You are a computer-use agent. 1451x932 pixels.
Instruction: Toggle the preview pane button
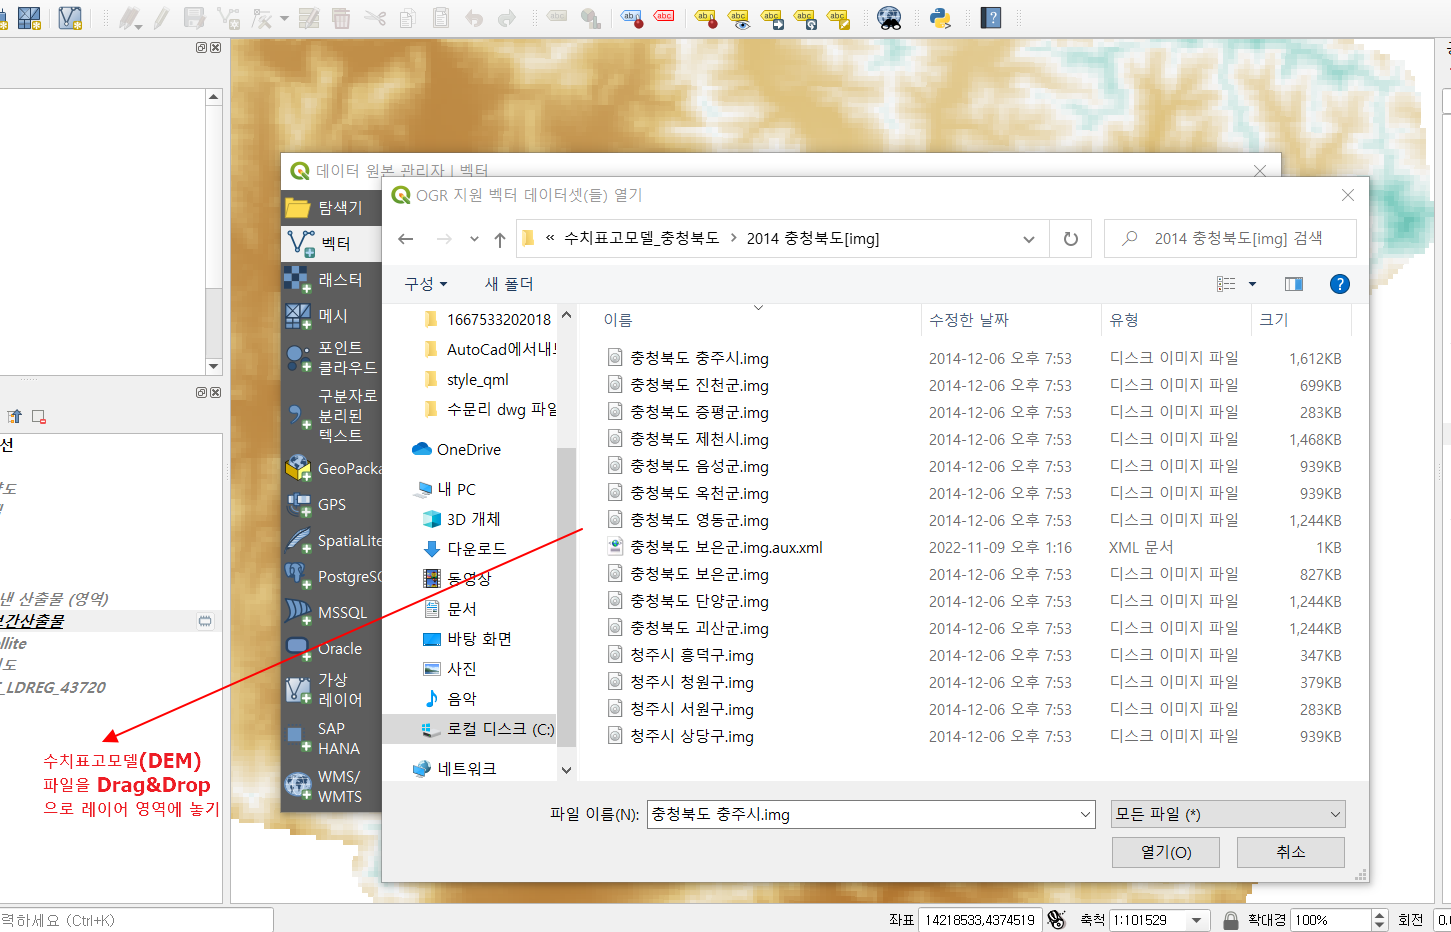pyautogui.click(x=1293, y=284)
